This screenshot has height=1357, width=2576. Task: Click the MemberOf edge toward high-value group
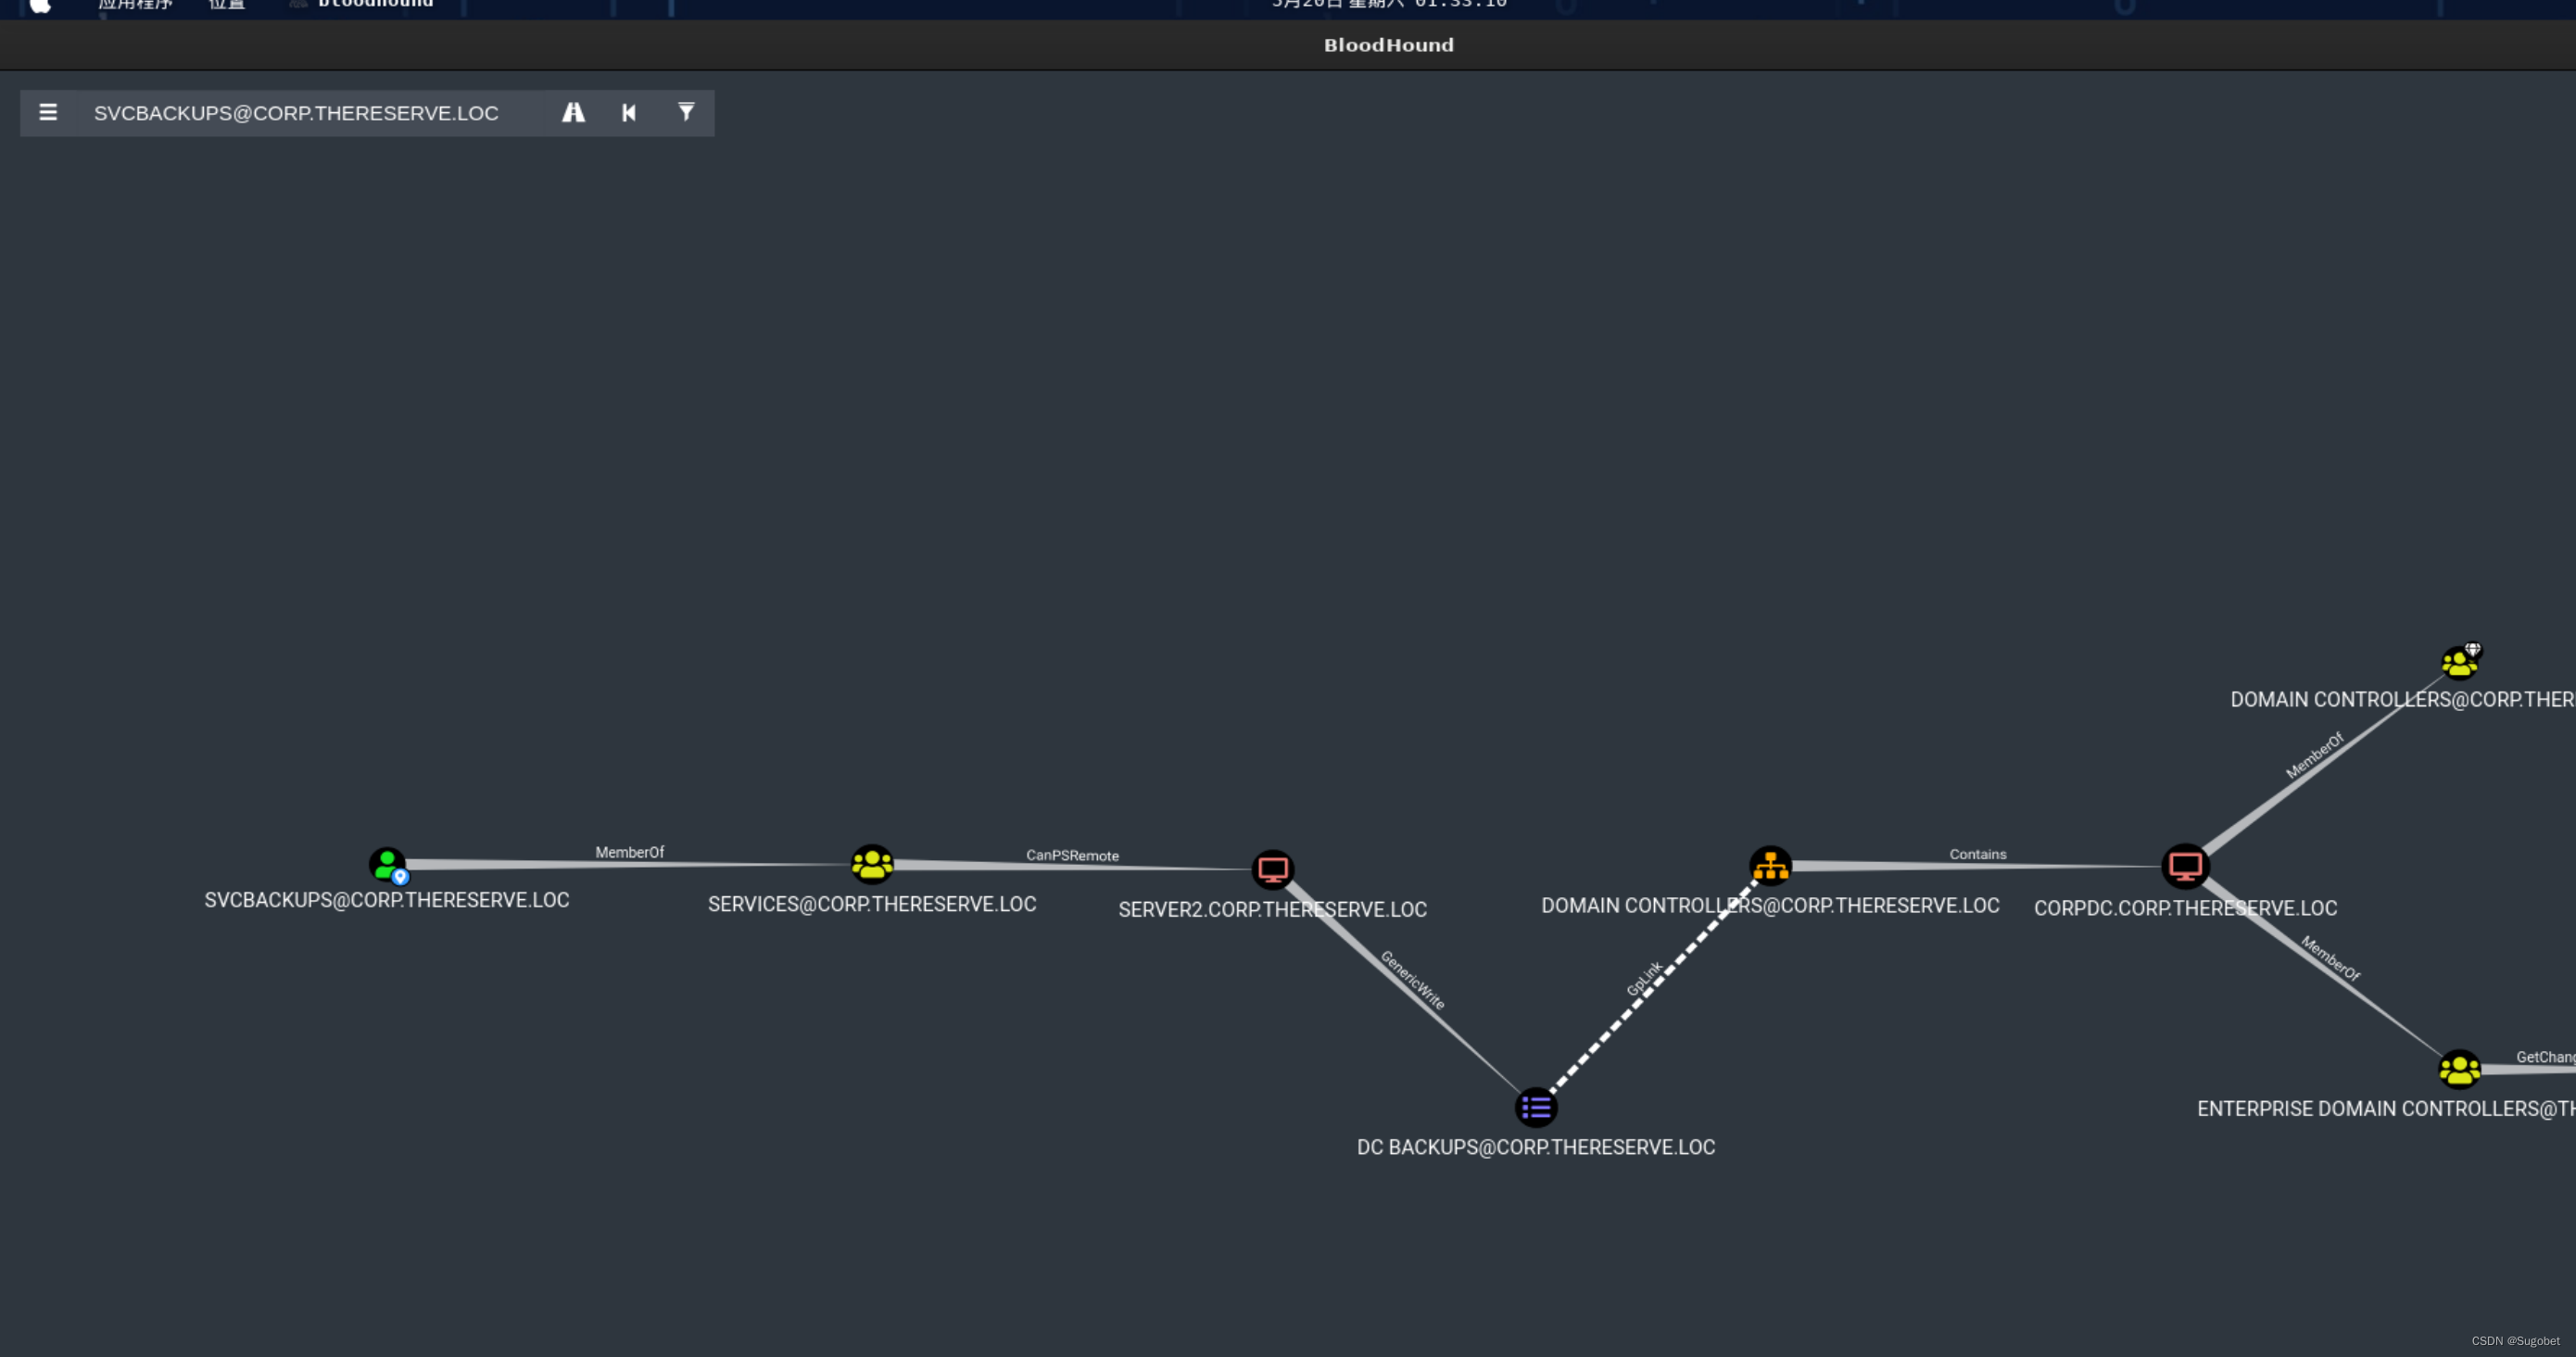click(2314, 756)
